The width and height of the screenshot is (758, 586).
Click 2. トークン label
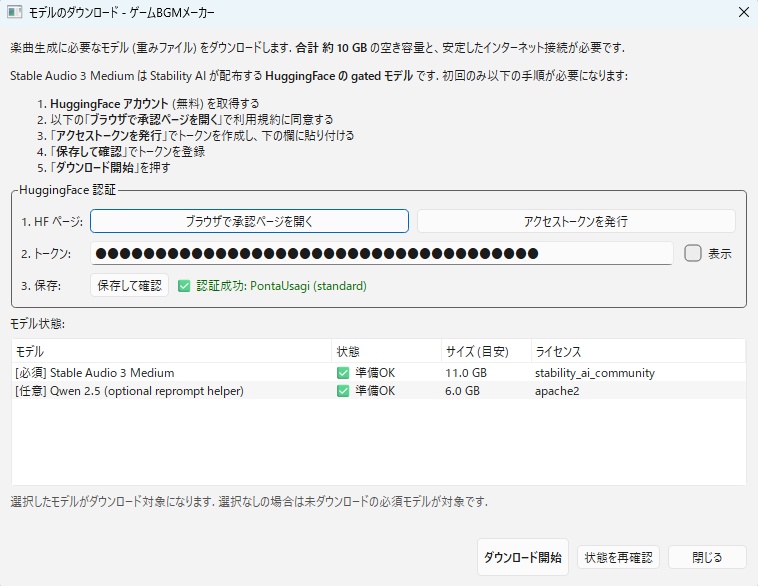46,254
